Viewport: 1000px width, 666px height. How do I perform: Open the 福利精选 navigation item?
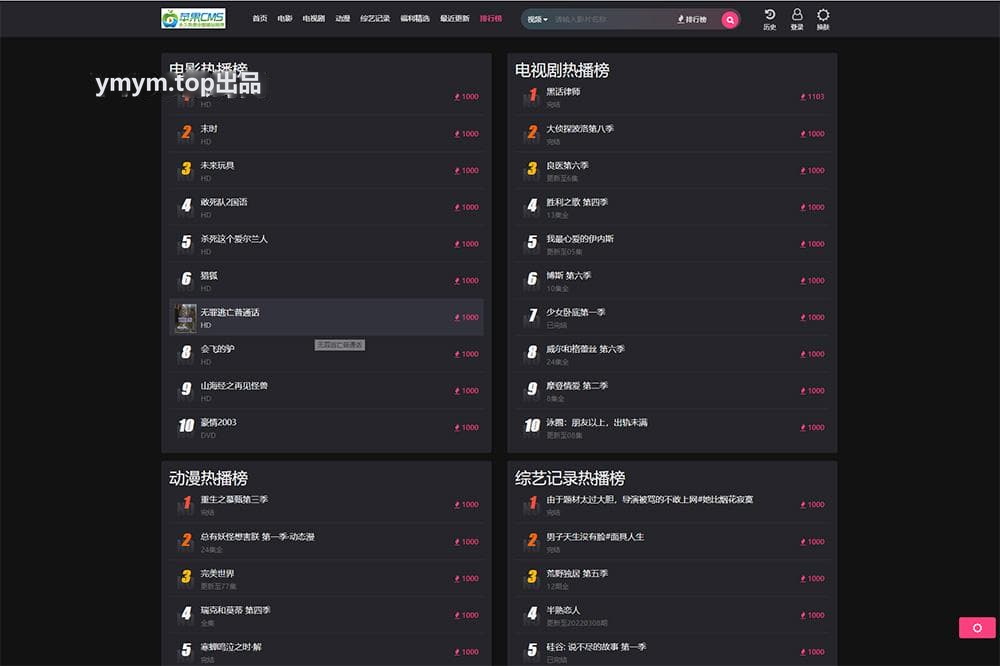[415, 18]
